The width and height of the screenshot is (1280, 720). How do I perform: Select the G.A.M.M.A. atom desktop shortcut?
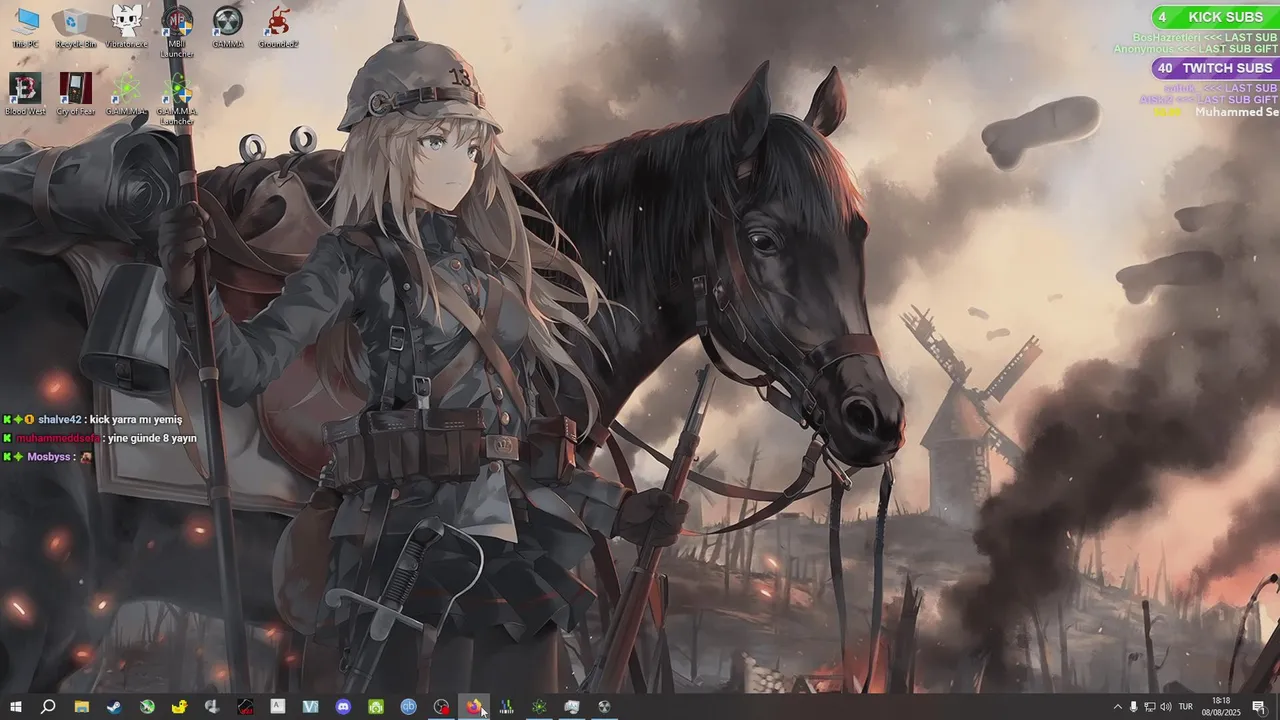(126, 95)
